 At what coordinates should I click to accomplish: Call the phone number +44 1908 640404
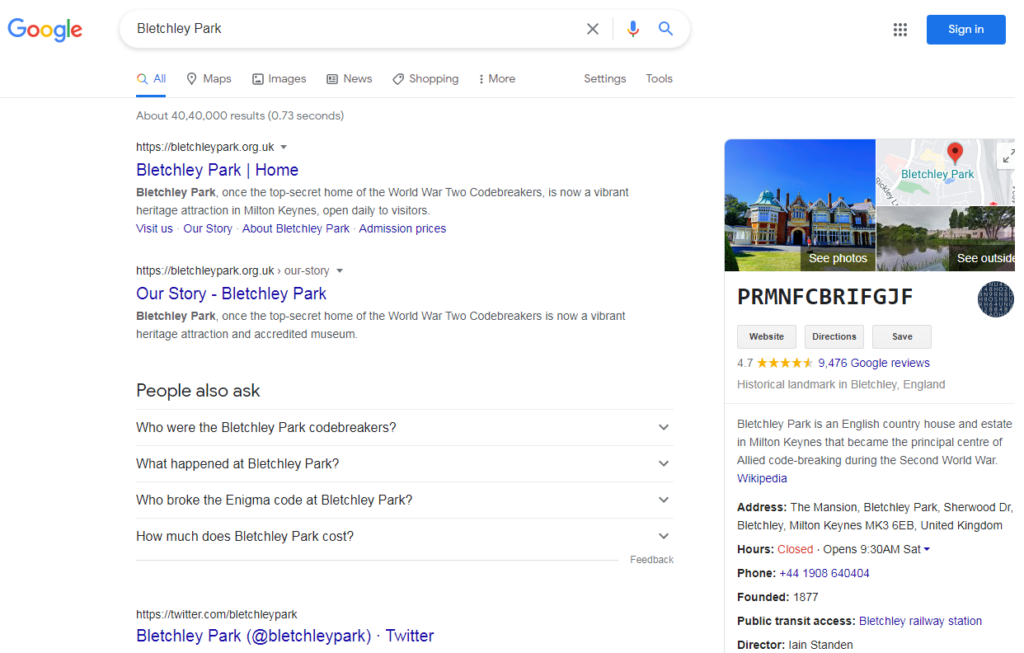[x=824, y=573]
